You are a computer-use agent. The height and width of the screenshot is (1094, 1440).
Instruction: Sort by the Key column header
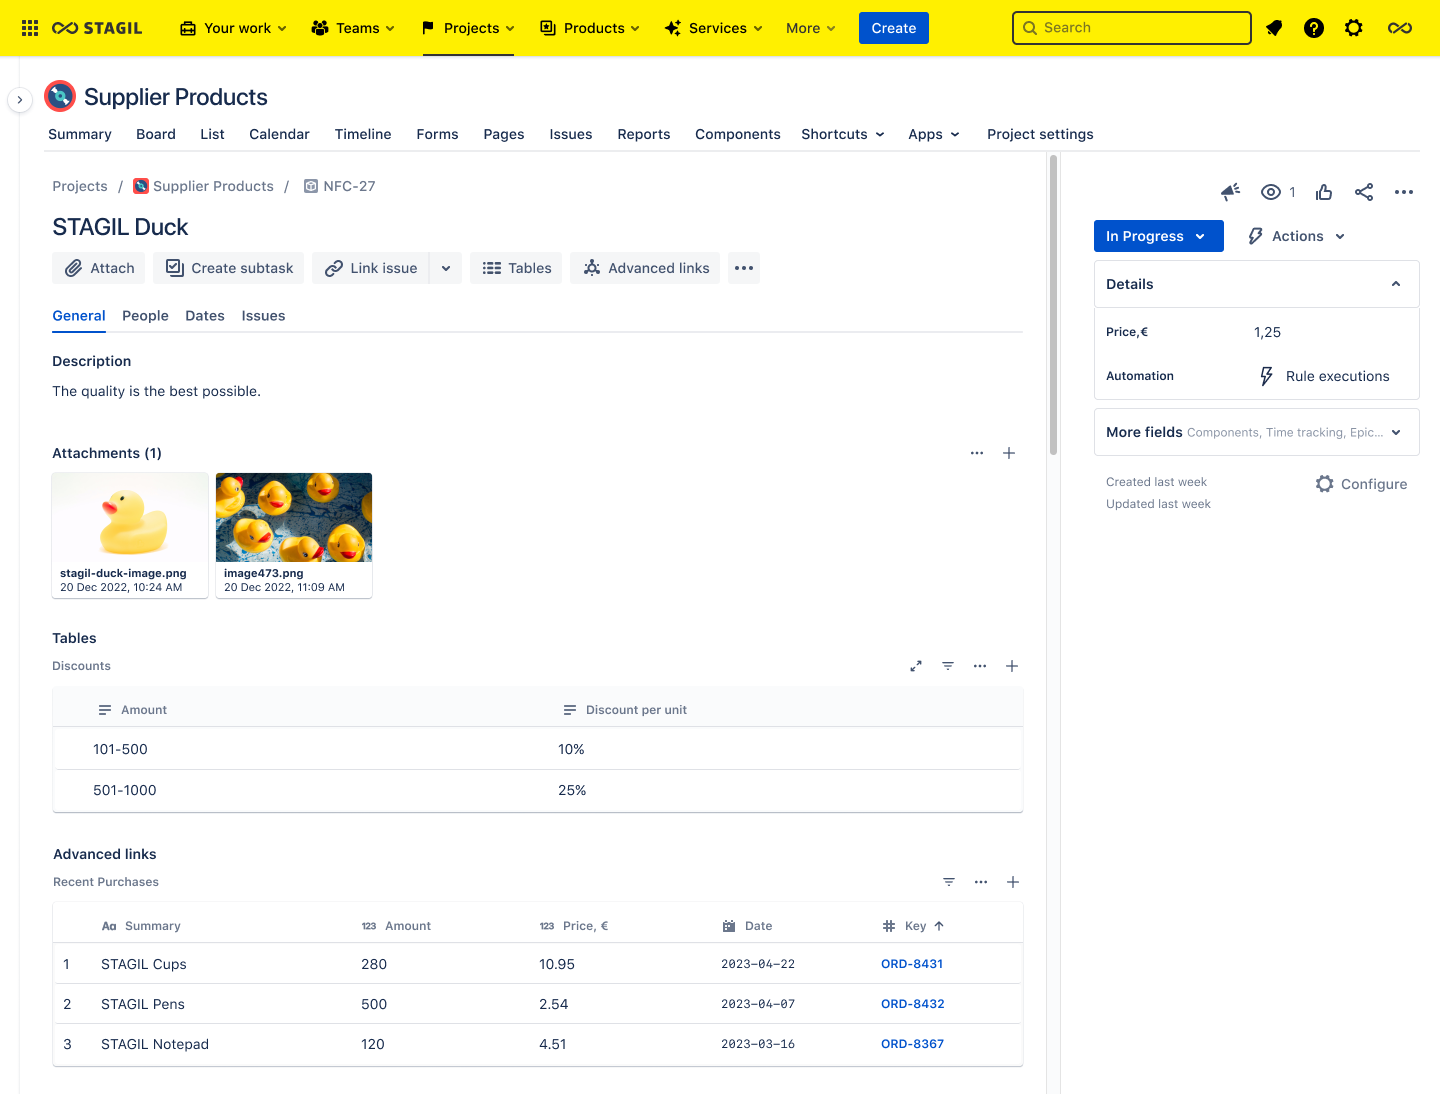tap(914, 926)
